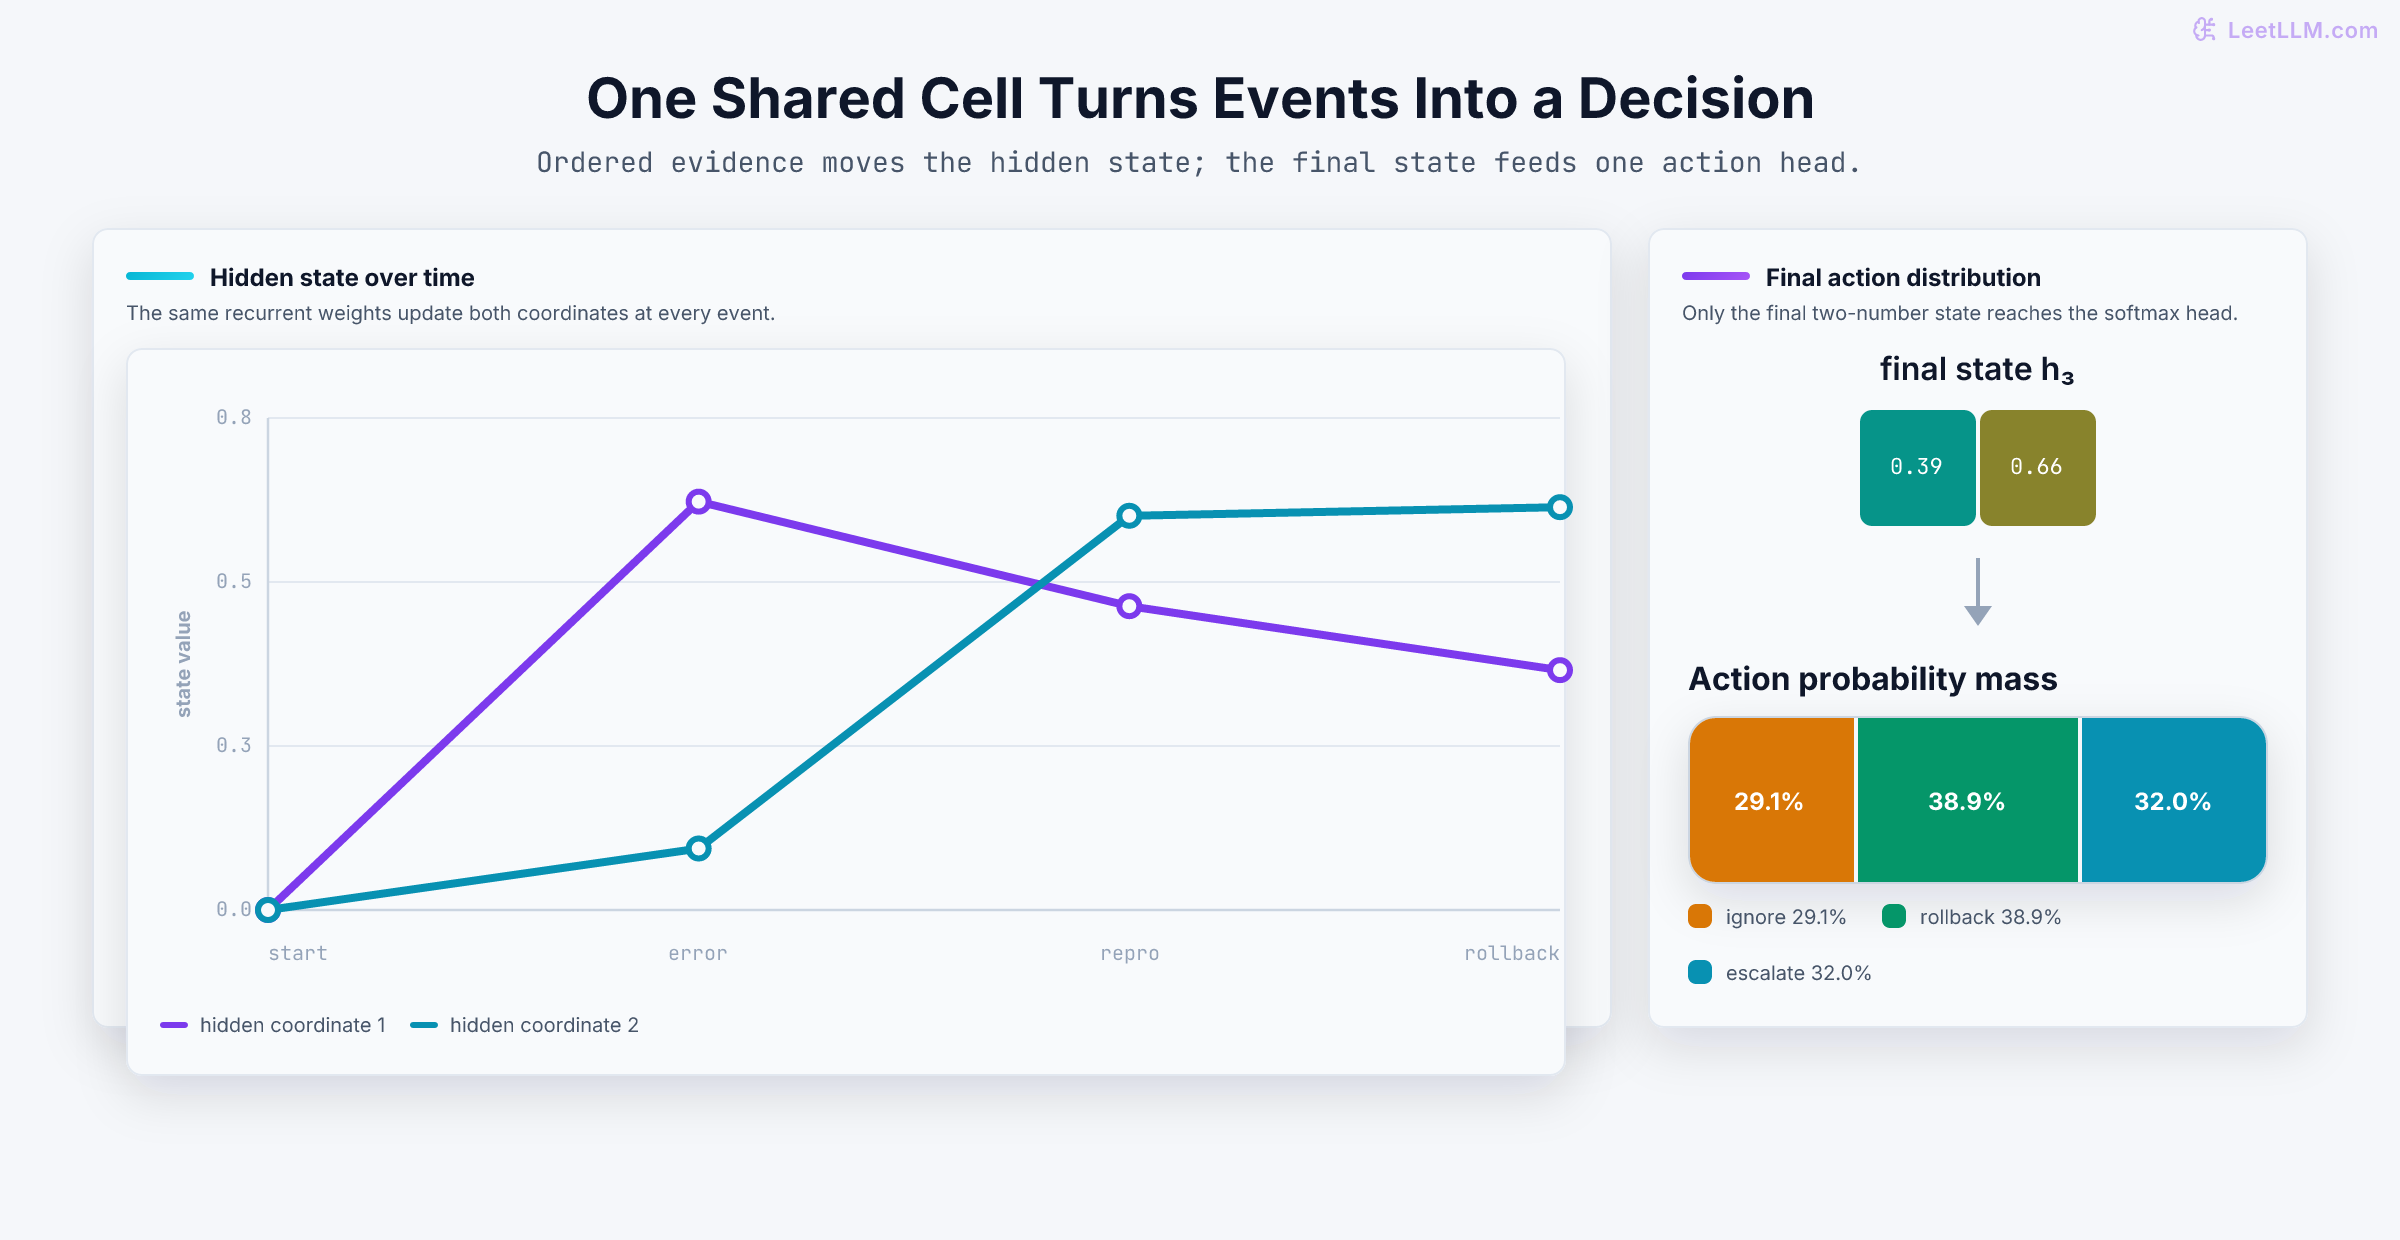Select the teal marker at repro
Viewport: 2400px width, 1240px height.
[1129, 516]
